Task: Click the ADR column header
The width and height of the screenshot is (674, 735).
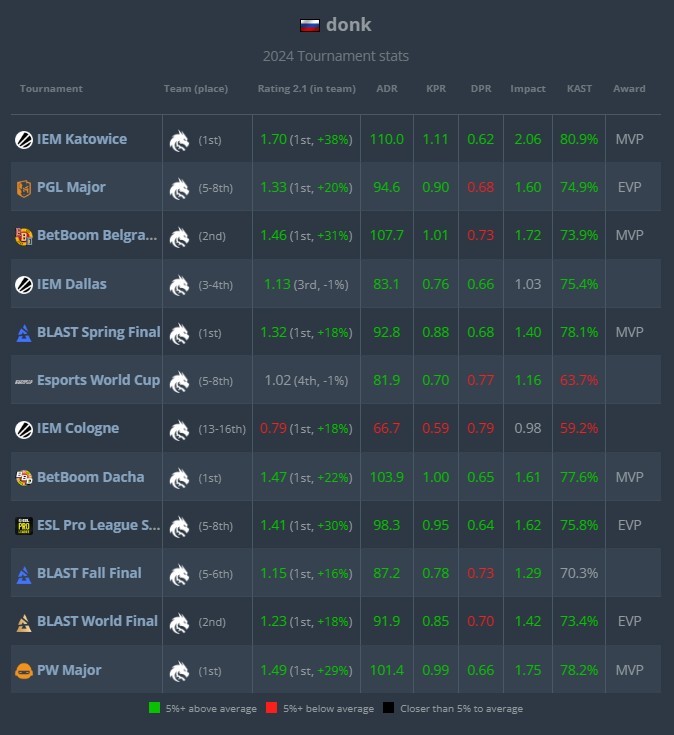Action: point(387,89)
